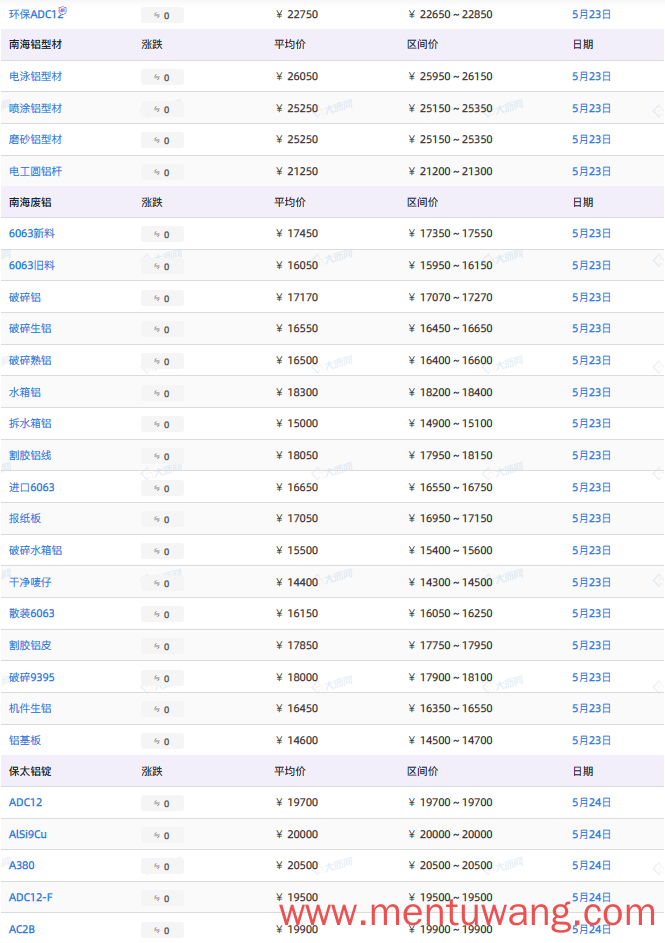665x943 pixels.
Task: Select the range ¥ 15950～16150
Action: [450, 265]
